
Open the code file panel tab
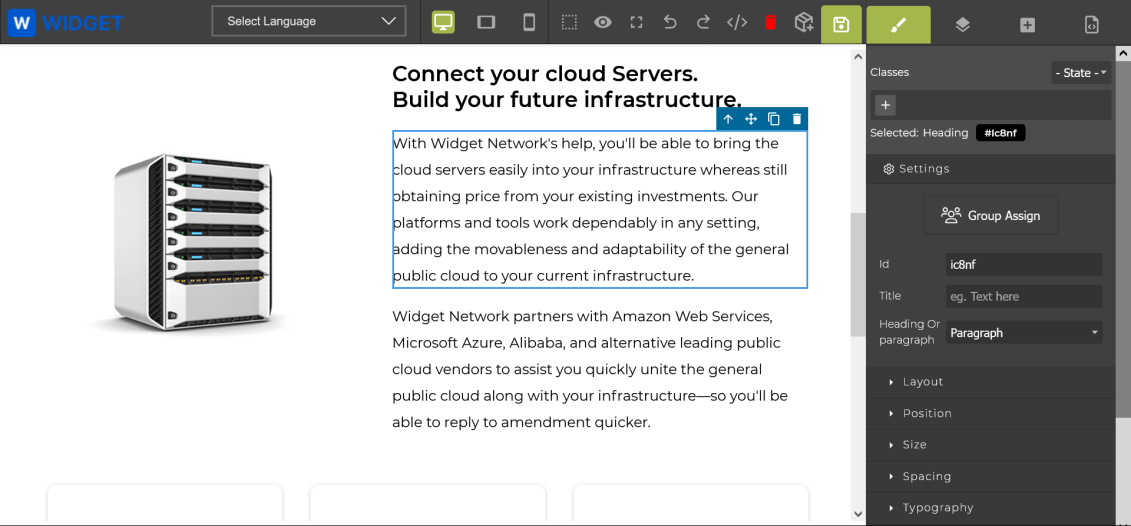click(1092, 25)
